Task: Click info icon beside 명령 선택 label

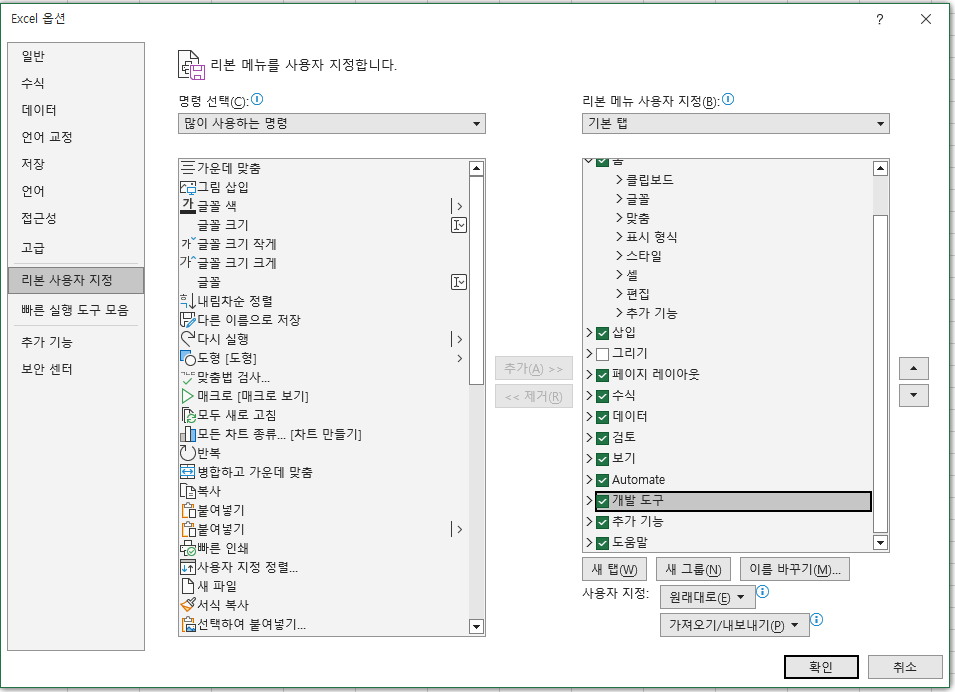Action: [257, 99]
